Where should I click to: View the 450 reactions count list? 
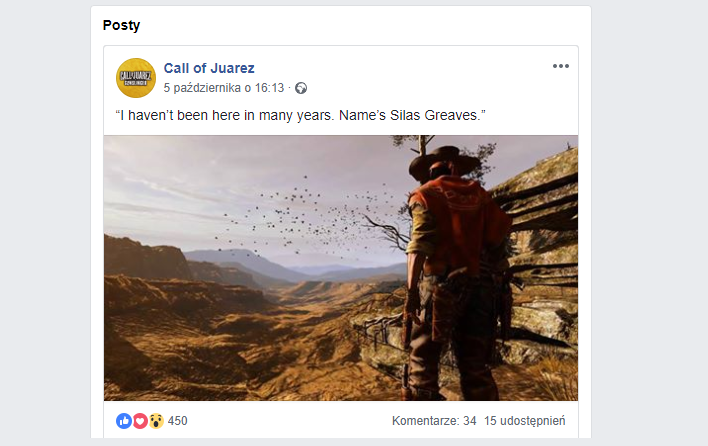point(177,421)
